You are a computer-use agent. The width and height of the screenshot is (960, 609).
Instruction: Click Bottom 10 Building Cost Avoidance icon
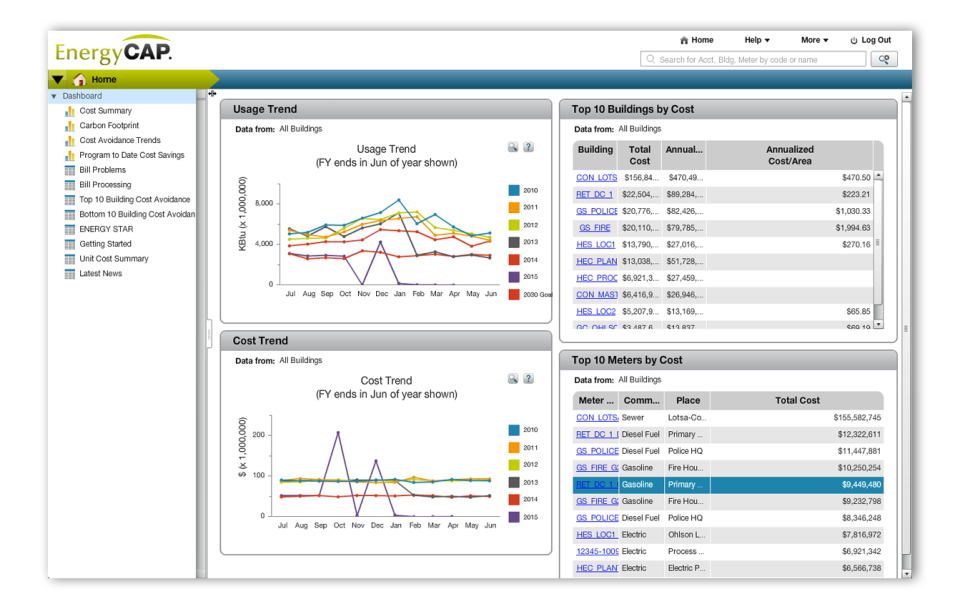70,215
